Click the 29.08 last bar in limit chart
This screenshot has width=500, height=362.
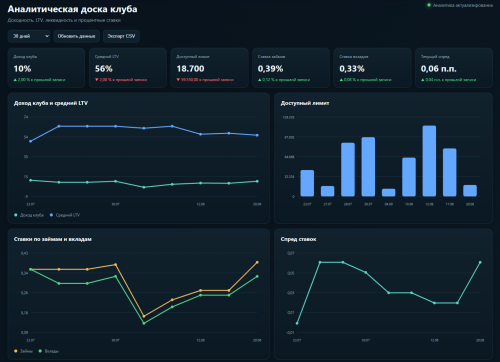(x=470, y=191)
